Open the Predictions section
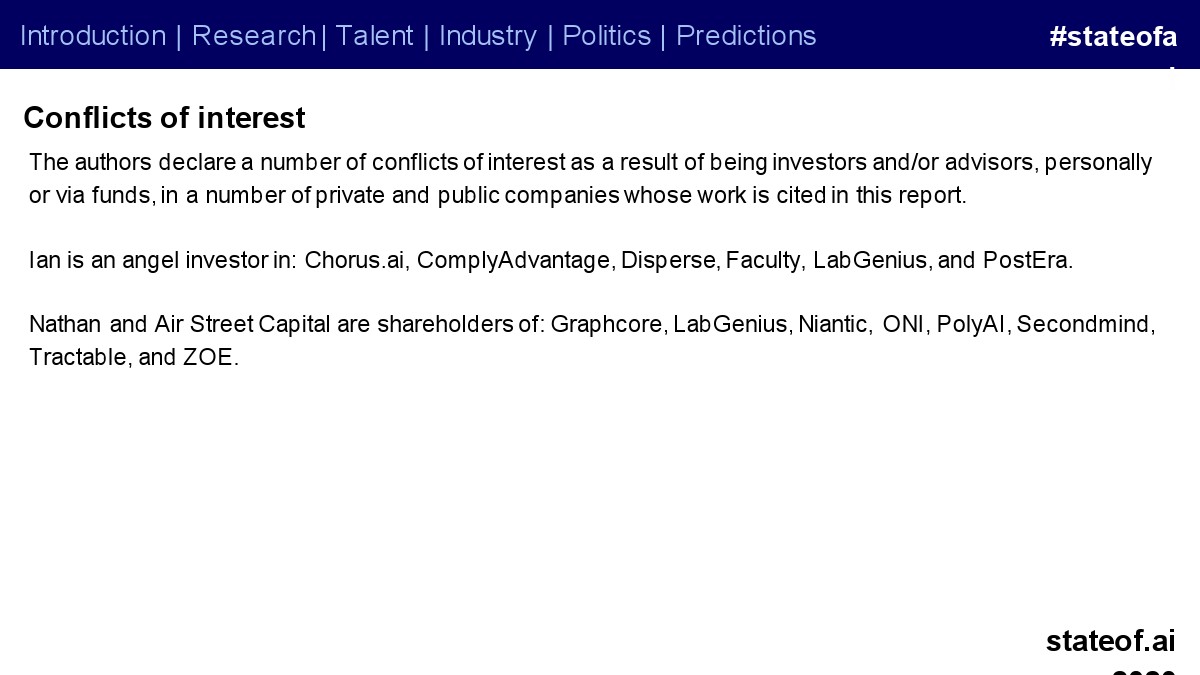 pyautogui.click(x=746, y=36)
